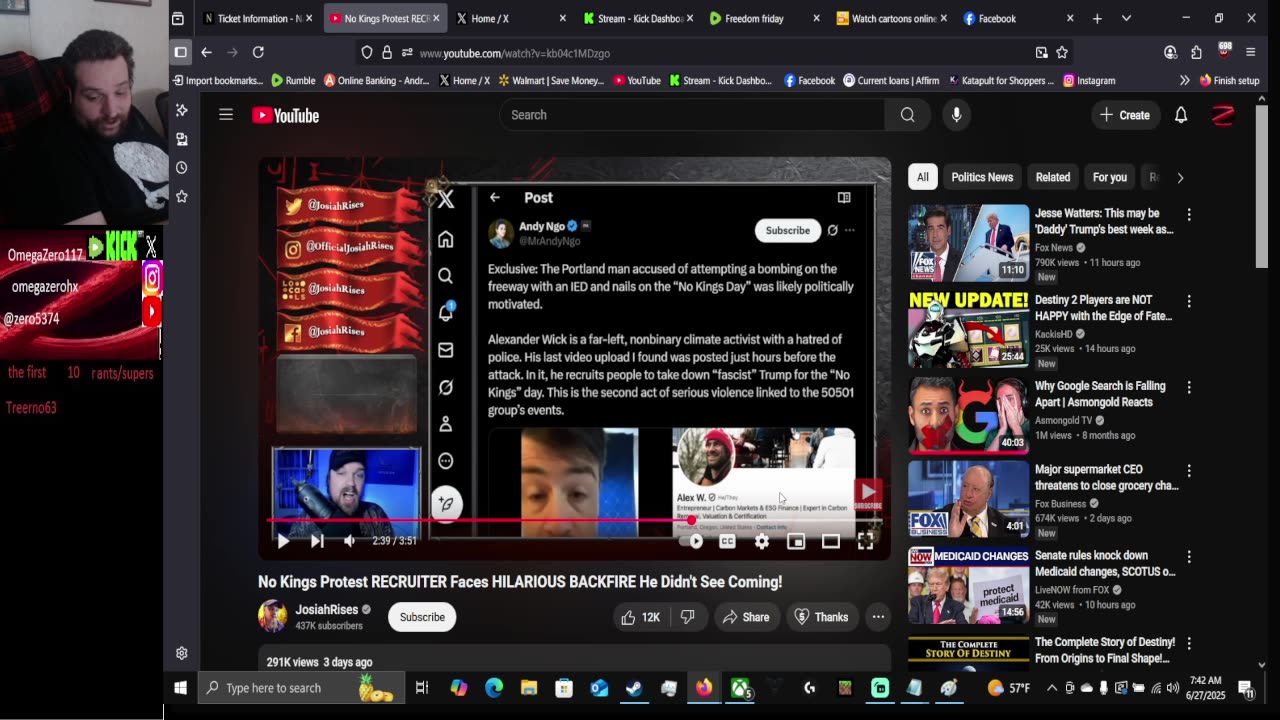Skip to the next video
1280x720 pixels.
[317, 541]
